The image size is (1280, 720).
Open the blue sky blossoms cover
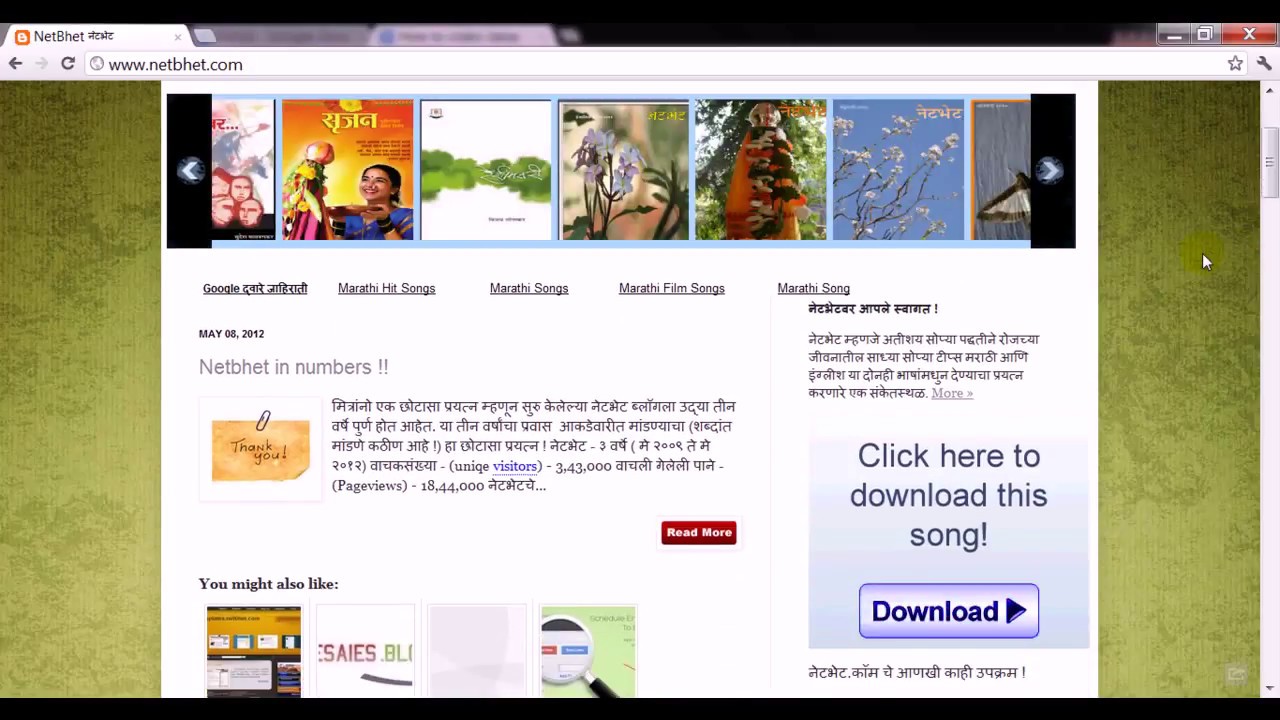coord(898,170)
